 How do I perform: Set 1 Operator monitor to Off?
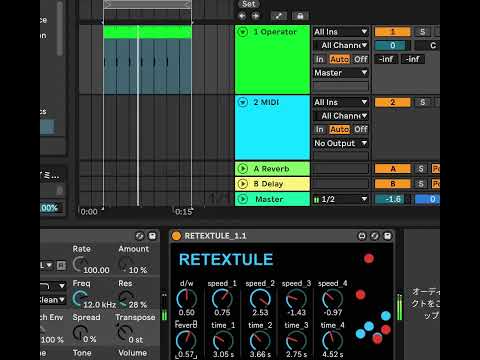tap(361, 59)
